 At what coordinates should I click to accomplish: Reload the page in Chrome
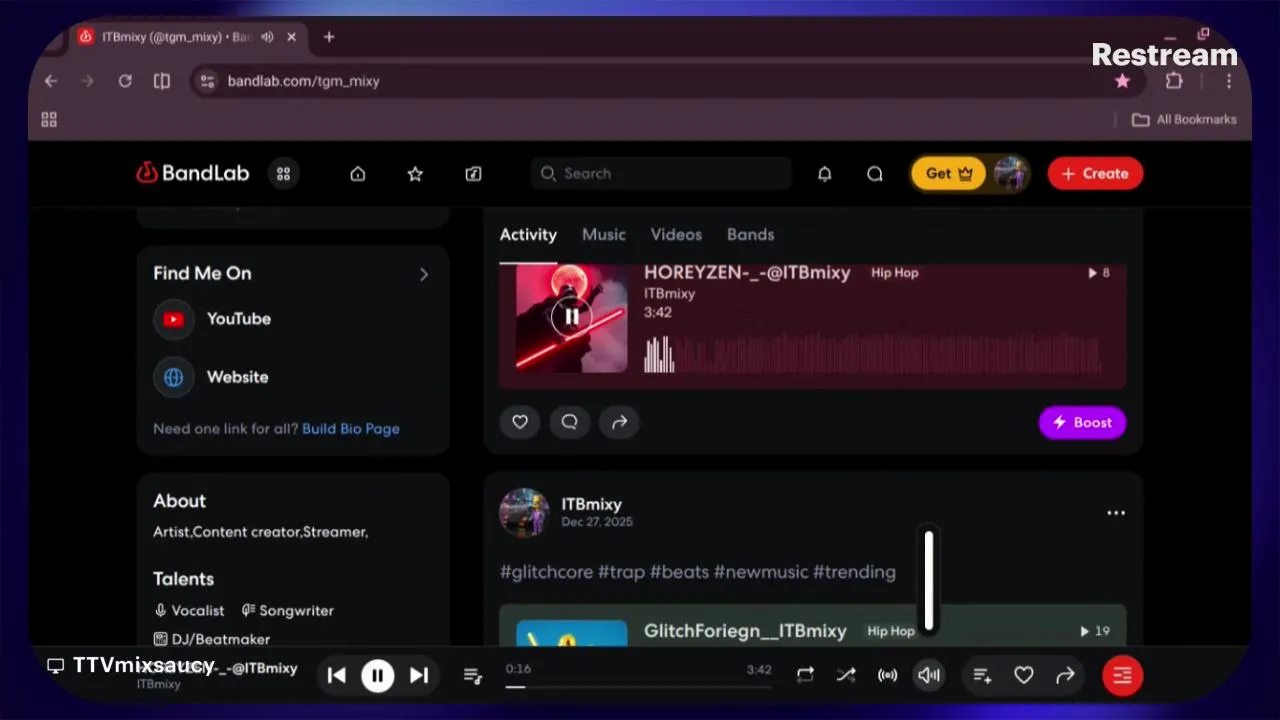(x=125, y=81)
